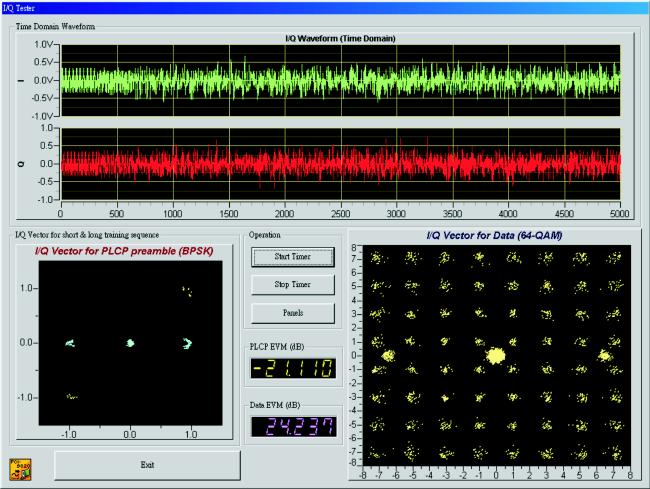
Task: Click the large center cluster in 64-QAM plot
Action: 496,356
